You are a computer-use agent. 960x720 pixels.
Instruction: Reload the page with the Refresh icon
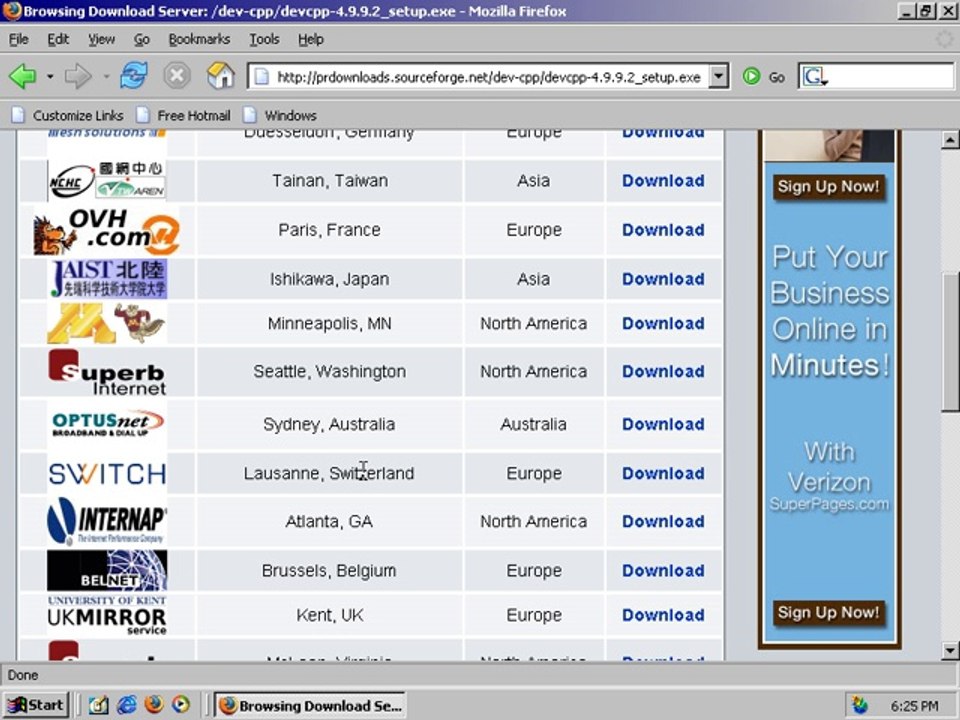click(x=133, y=76)
